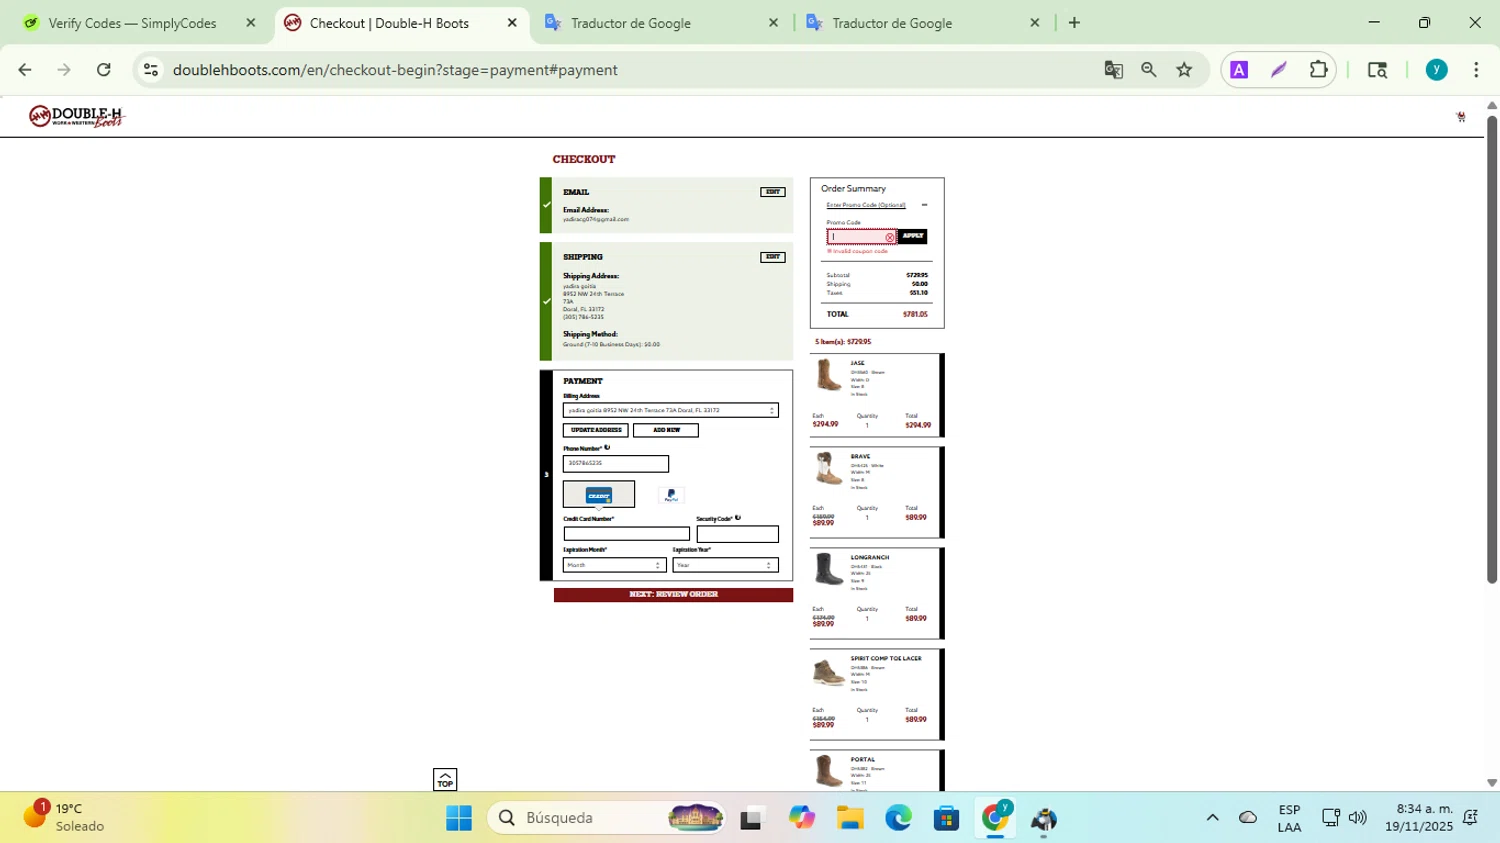The width and height of the screenshot is (1500, 843).
Task: Reload the checkout page
Action: point(104,70)
